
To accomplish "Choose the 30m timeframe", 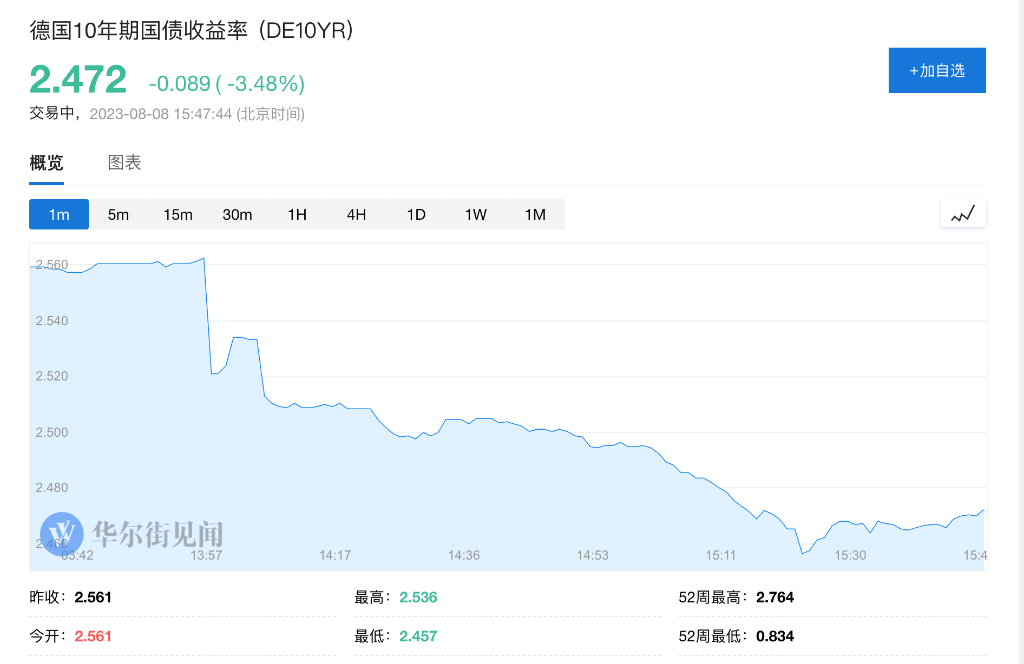I will tap(237, 215).
